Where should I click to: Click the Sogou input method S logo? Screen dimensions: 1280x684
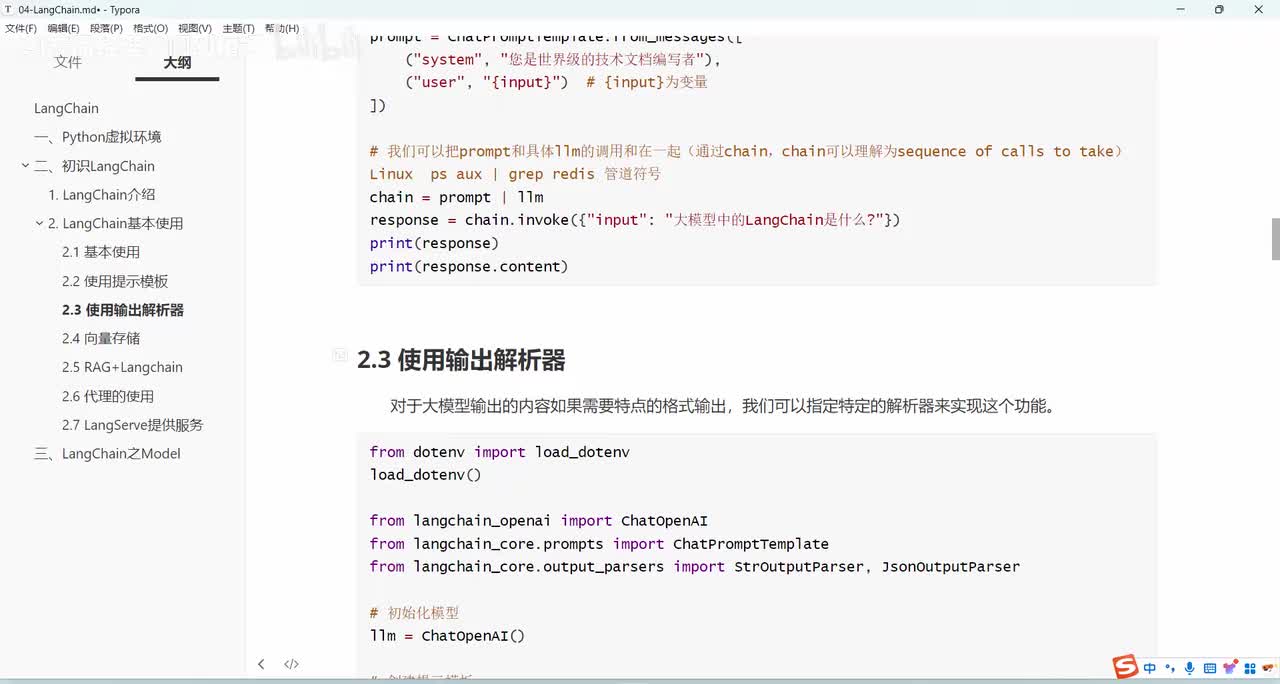(x=1126, y=667)
